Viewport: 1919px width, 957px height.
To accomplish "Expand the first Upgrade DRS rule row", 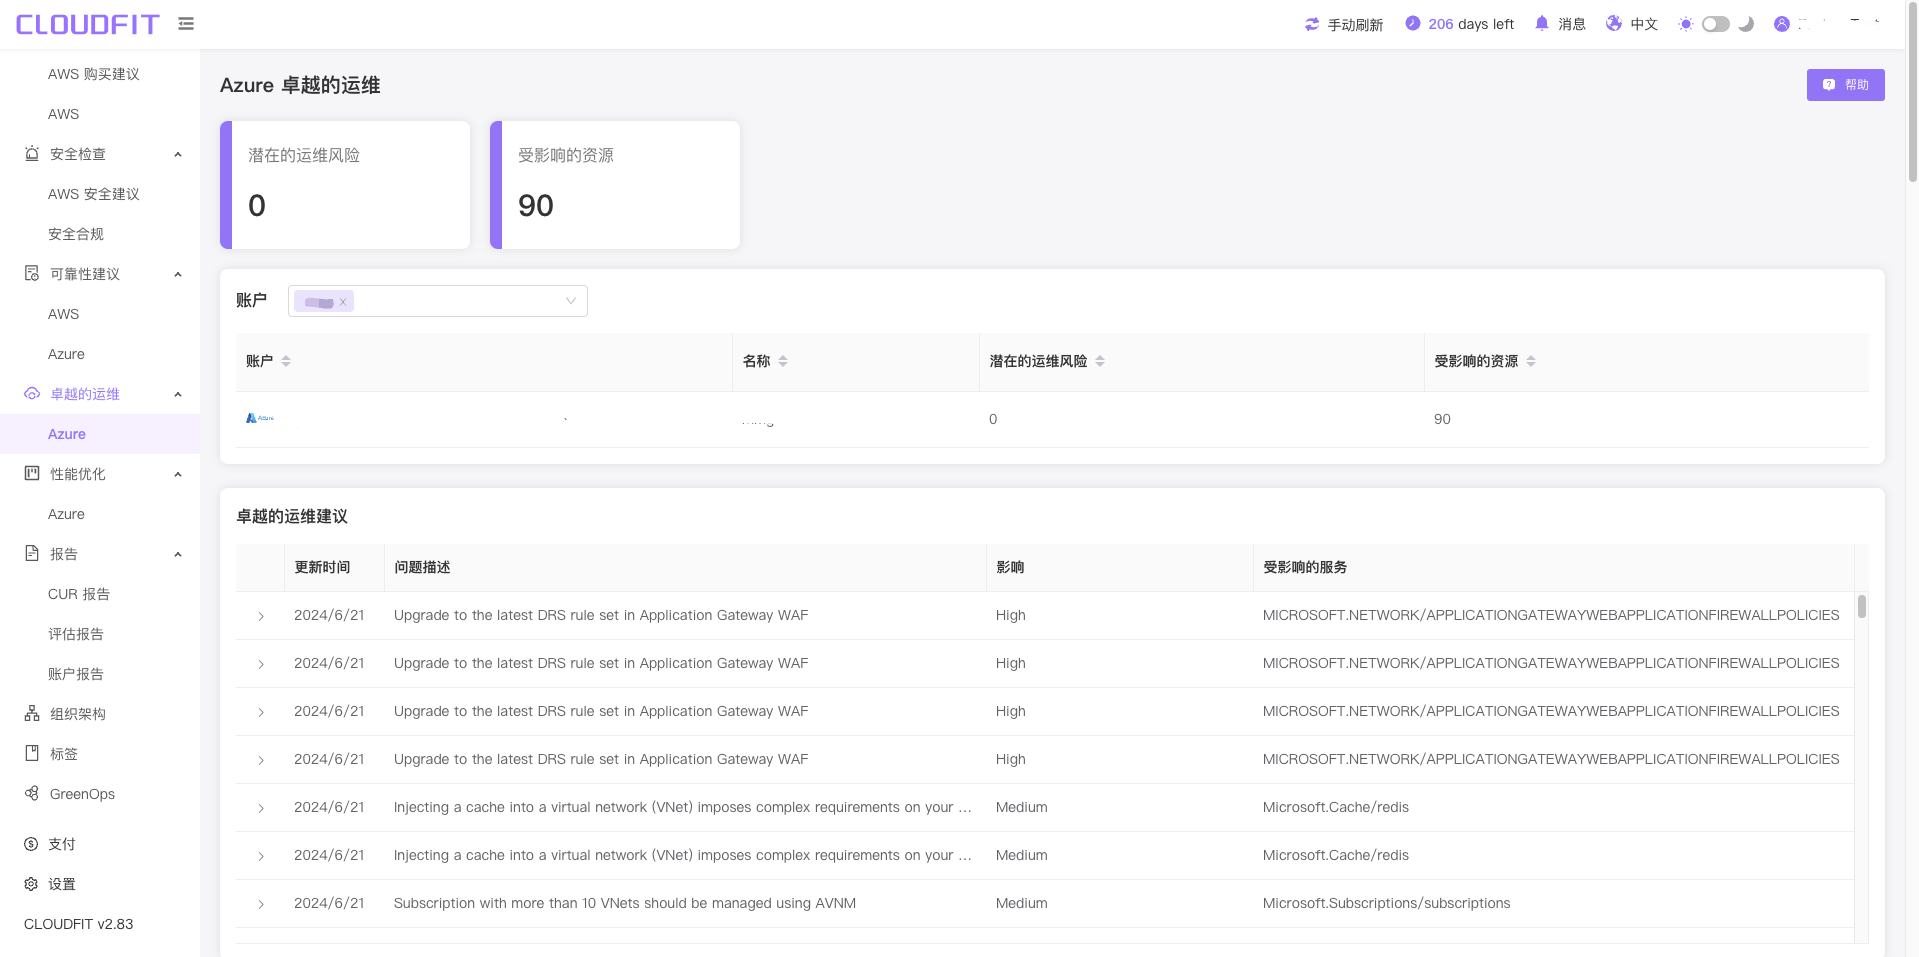I will tap(261, 616).
